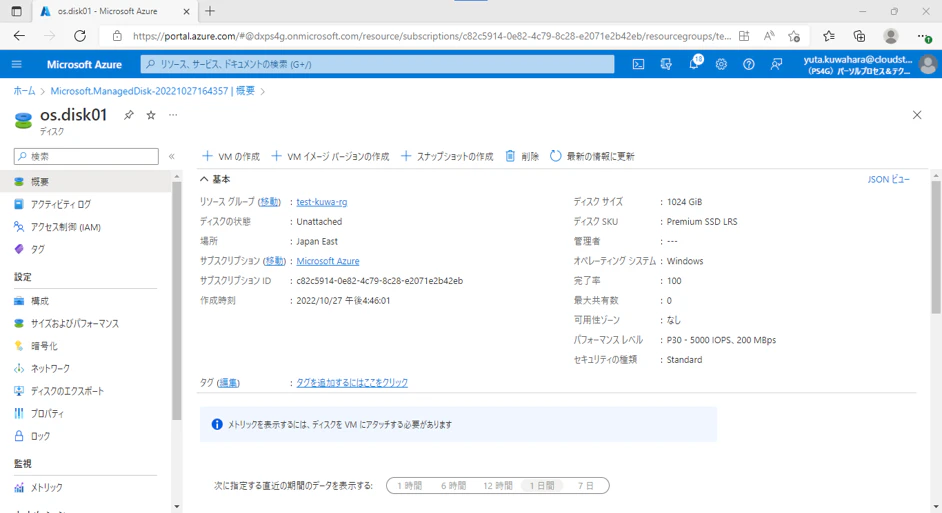942x513 pixels.
Task: Close the os.disk01 browser tab
Action: (x=186, y=11)
